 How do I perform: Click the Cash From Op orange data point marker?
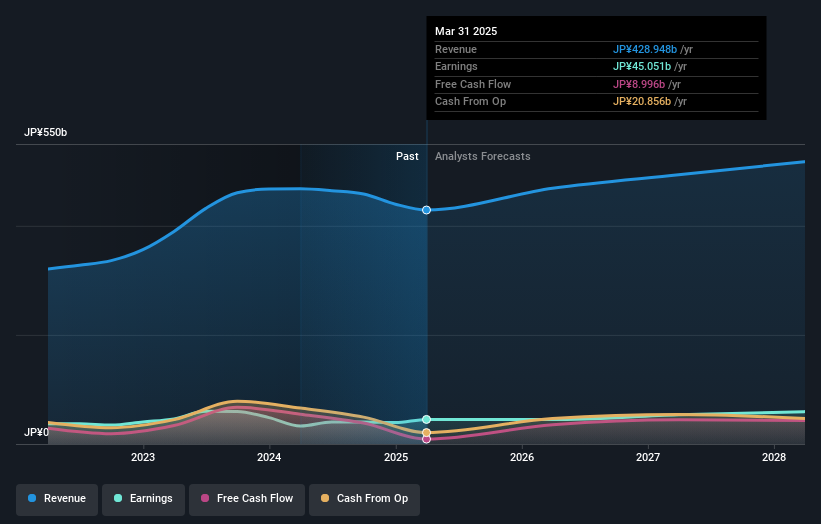pyautogui.click(x=427, y=432)
